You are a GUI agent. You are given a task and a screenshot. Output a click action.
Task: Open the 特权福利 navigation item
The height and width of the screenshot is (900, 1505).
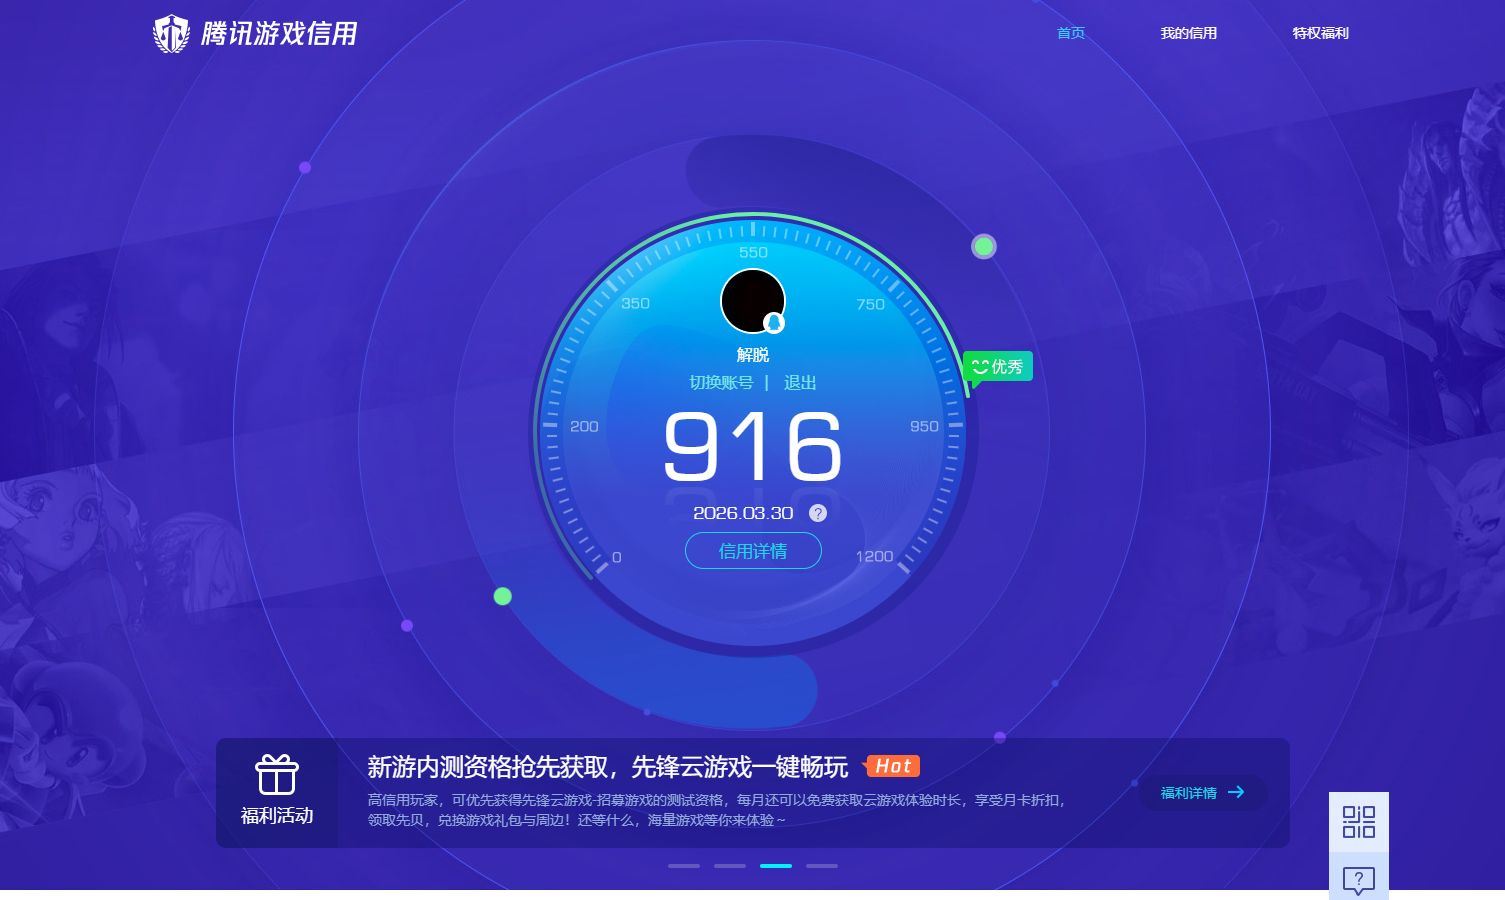coord(1320,33)
